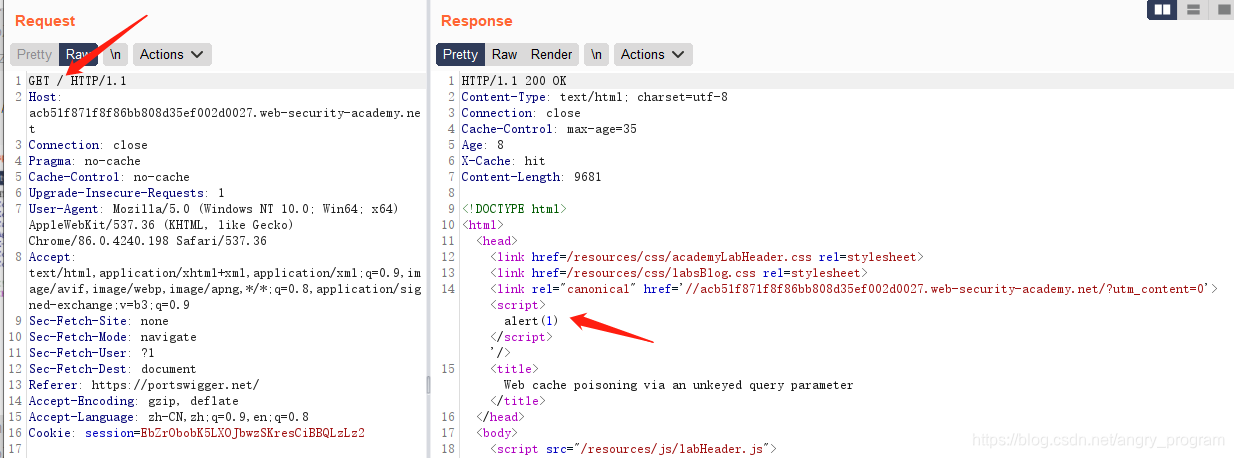Click the Host header name in request

(43, 97)
